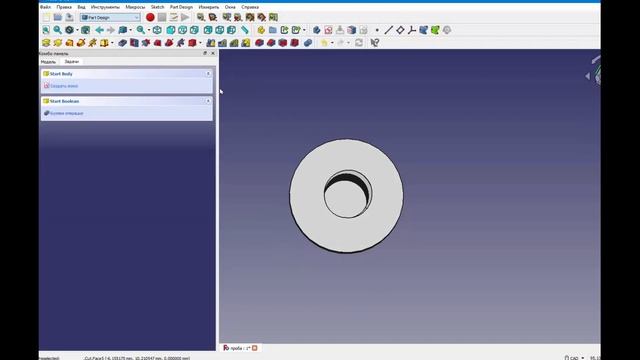Click the yellow Create part icon
The height and width of the screenshot is (360, 640).
(261, 30)
